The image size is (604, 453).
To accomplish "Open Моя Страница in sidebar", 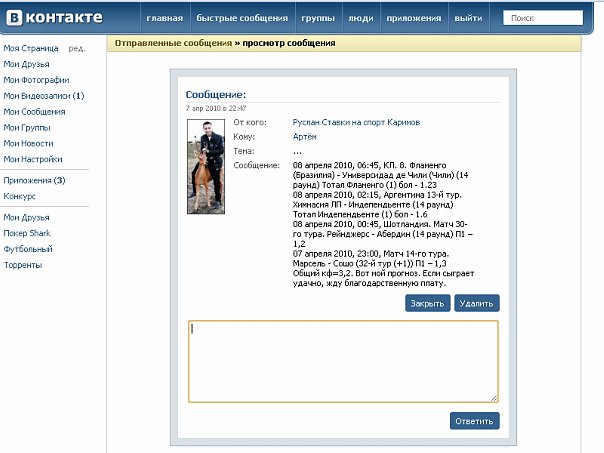I will point(31,48).
